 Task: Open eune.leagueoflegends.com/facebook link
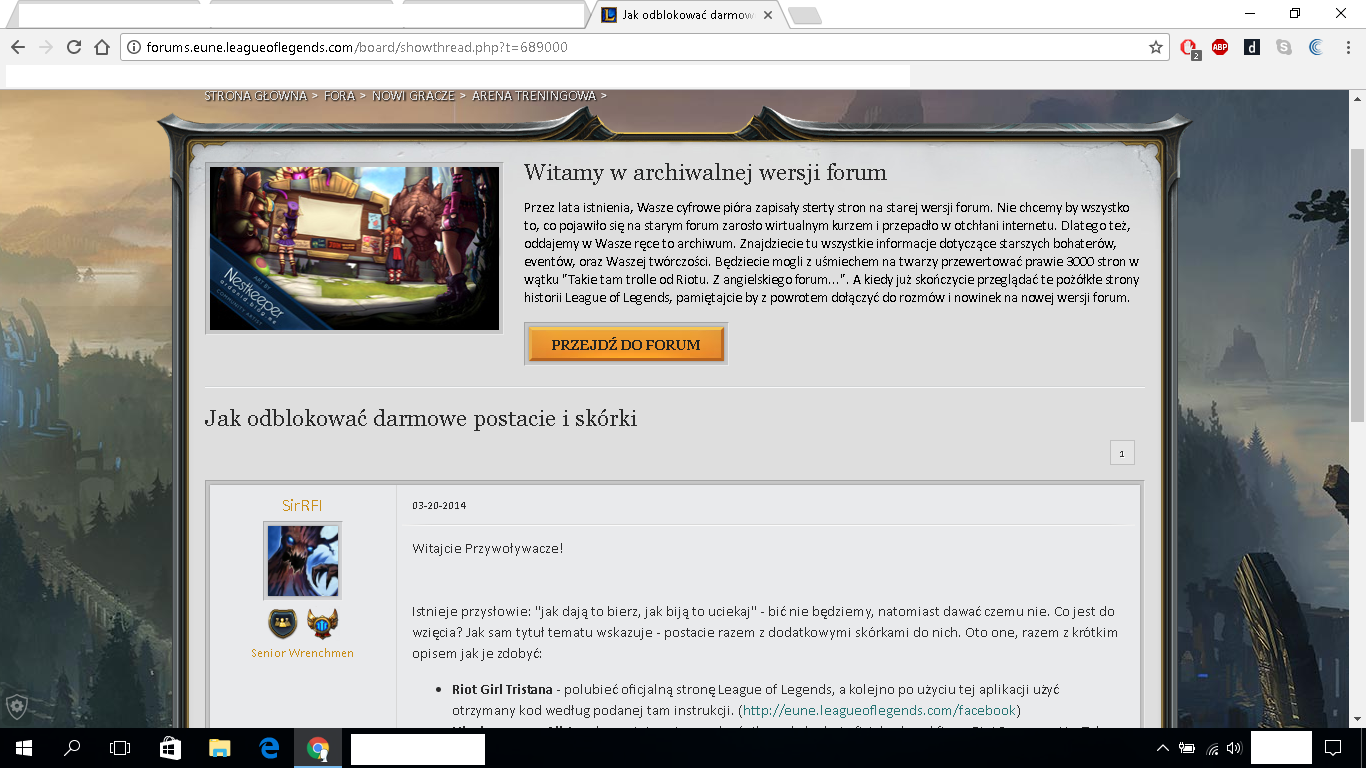879,710
